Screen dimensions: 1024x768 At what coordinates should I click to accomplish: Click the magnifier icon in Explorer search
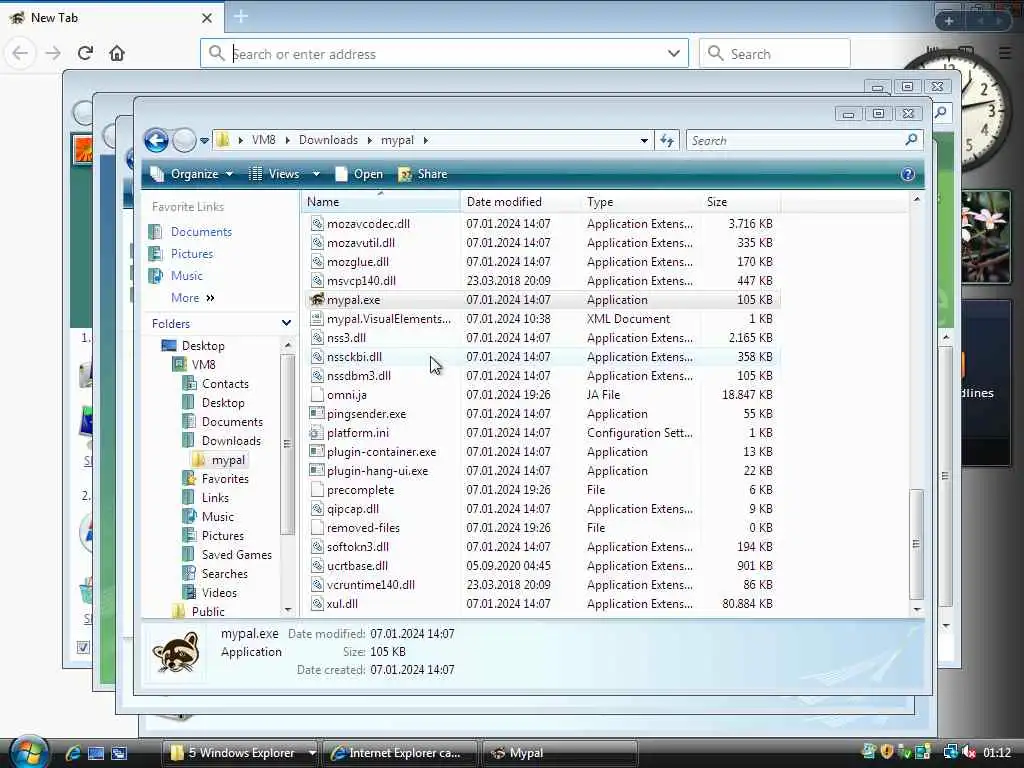click(x=912, y=140)
